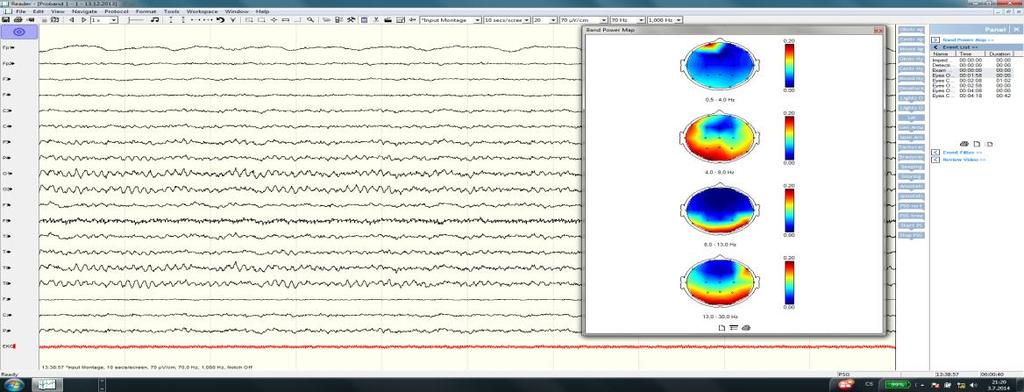Click the undo arrow toolbar icon
Screen dimensions: 1024x392
[221, 20]
